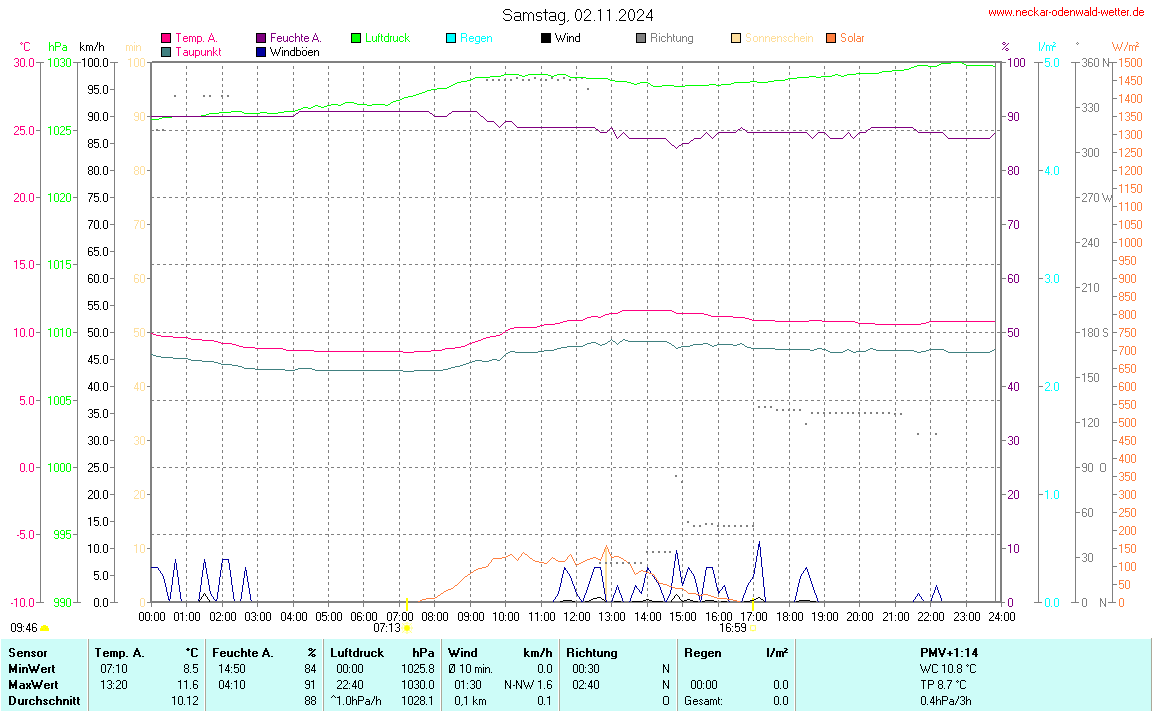Click the sun icon next to 09:46
The height and width of the screenshot is (711, 1152).
(x=45, y=628)
